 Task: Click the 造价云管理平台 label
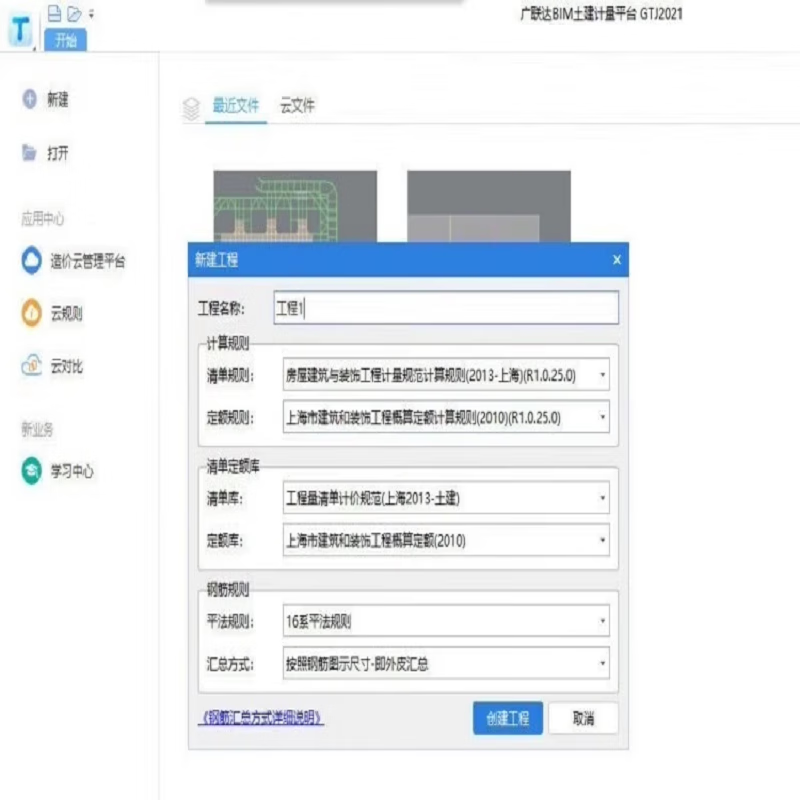pyautogui.click(x=88, y=261)
